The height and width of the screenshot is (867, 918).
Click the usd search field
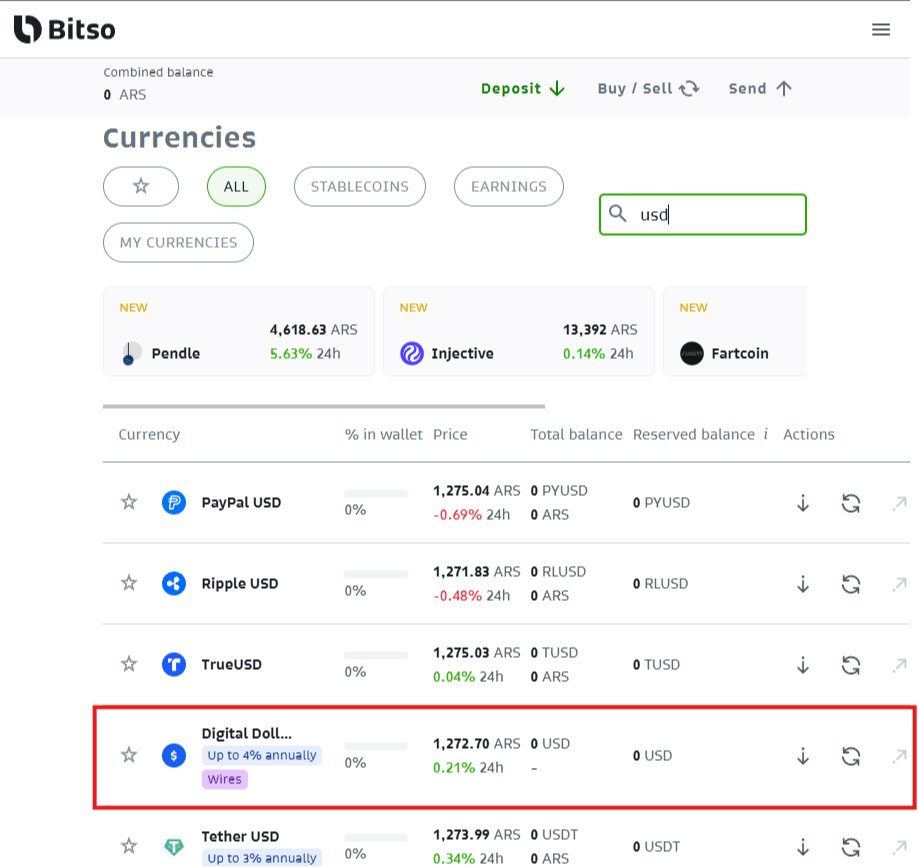(x=703, y=214)
